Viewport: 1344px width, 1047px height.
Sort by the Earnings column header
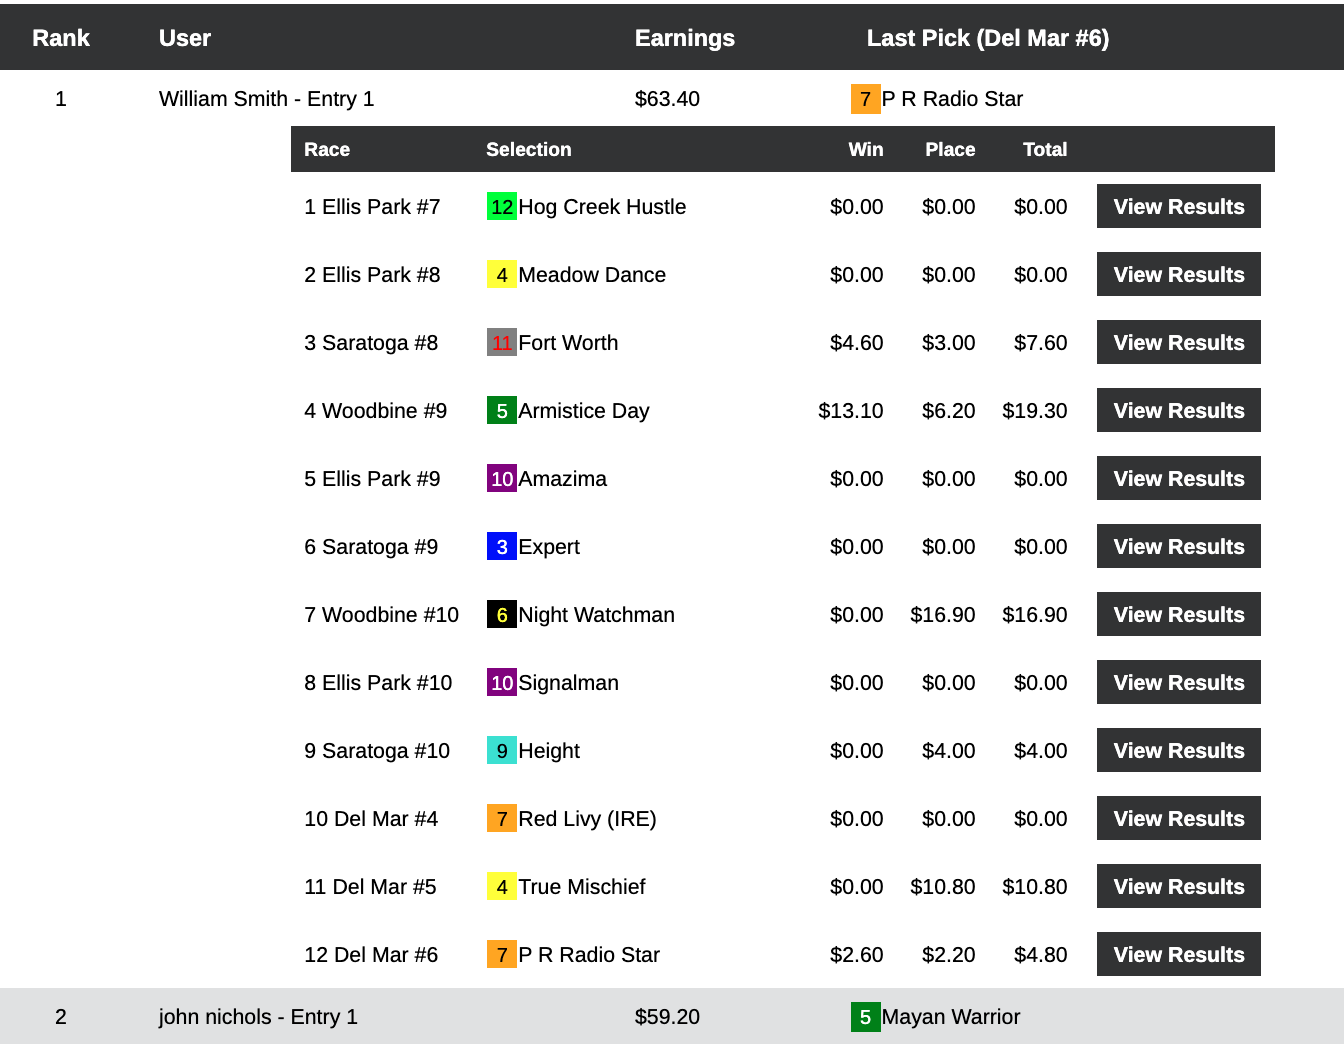pyautogui.click(x=684, y=38)
